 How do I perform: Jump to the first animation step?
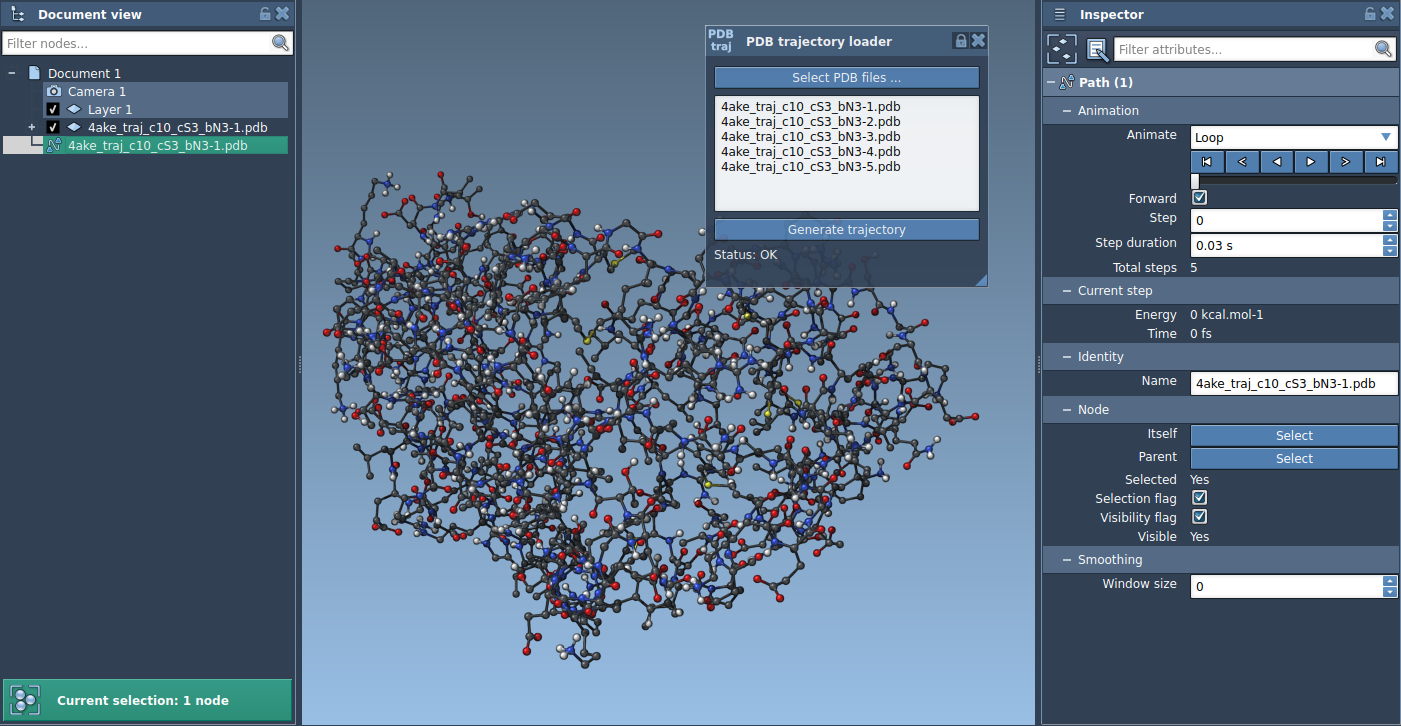(1207, 161)
